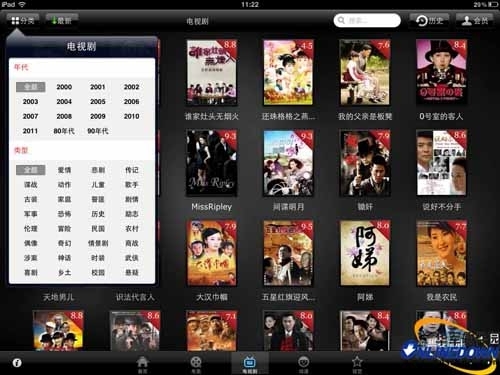
Task: Filter by year 2006
Action: [x=131, y=102]
